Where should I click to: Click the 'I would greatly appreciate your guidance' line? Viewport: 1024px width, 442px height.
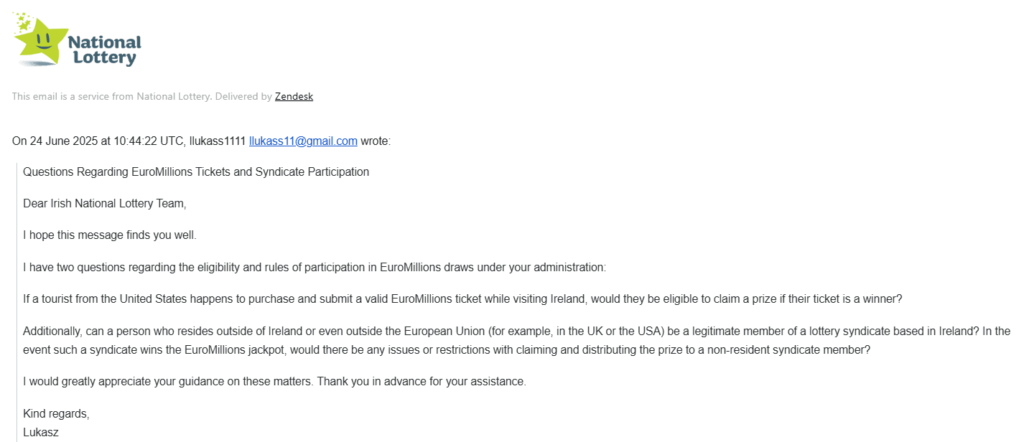click(274, 381)
